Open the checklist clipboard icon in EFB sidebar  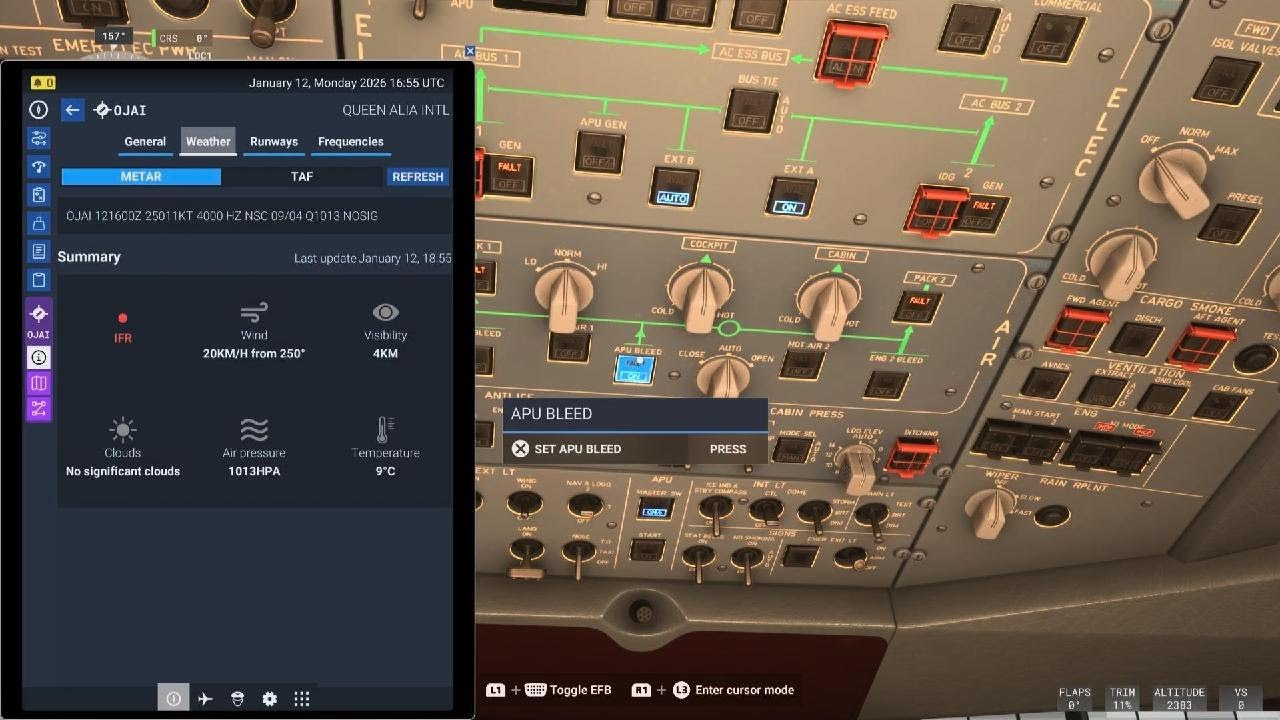pyautogui.click(x=39, y=195)
